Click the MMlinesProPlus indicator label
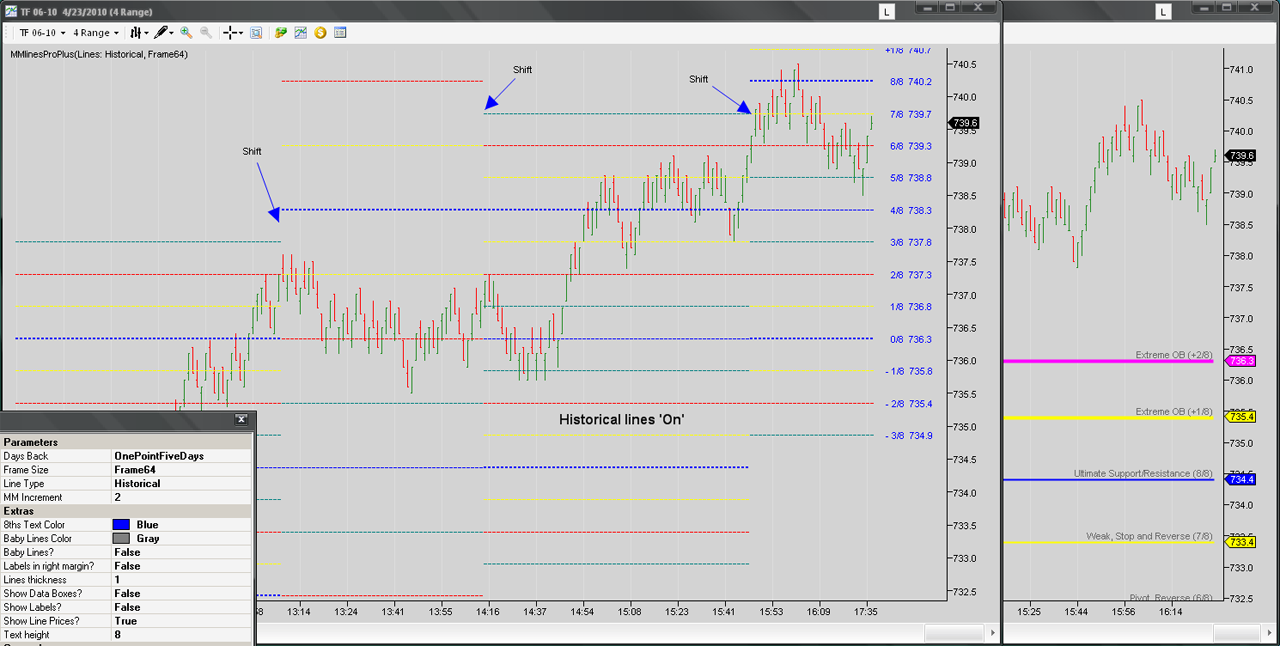Viewport: 1280px width, 646px height. [x=99, y=54]
